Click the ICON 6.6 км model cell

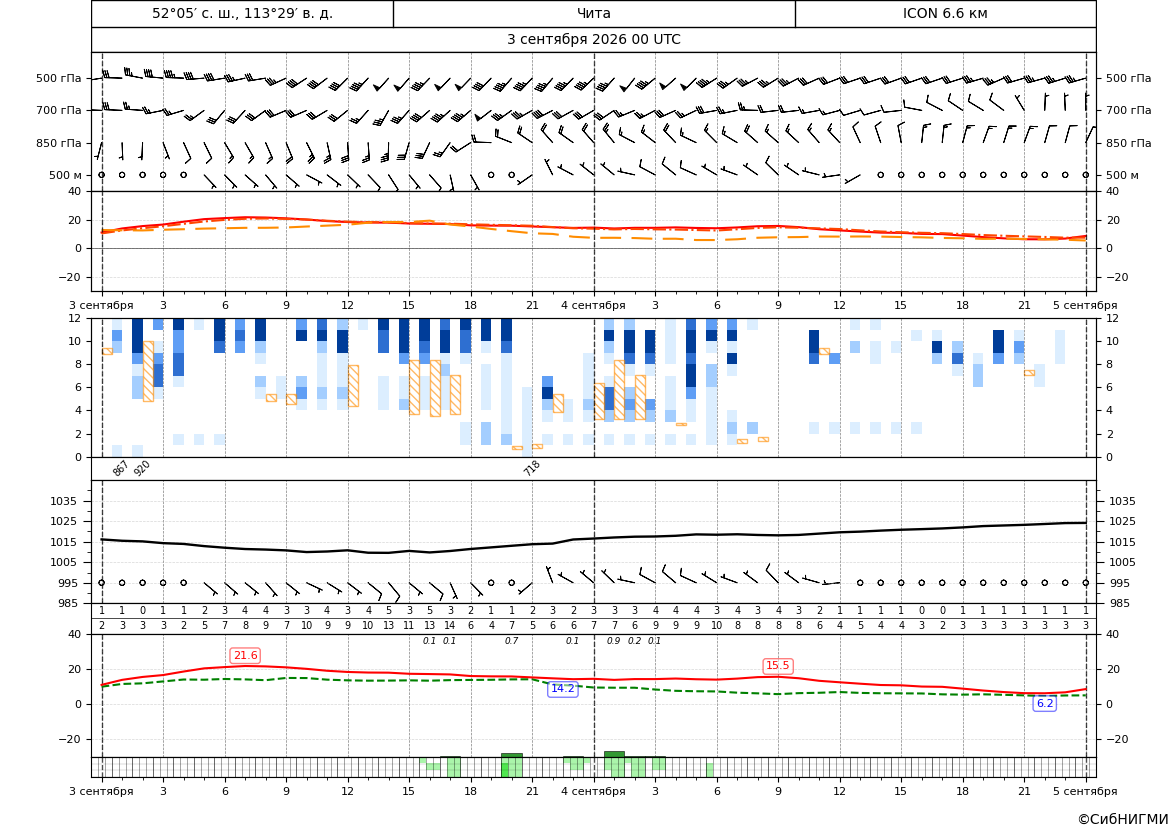point(945,13)
